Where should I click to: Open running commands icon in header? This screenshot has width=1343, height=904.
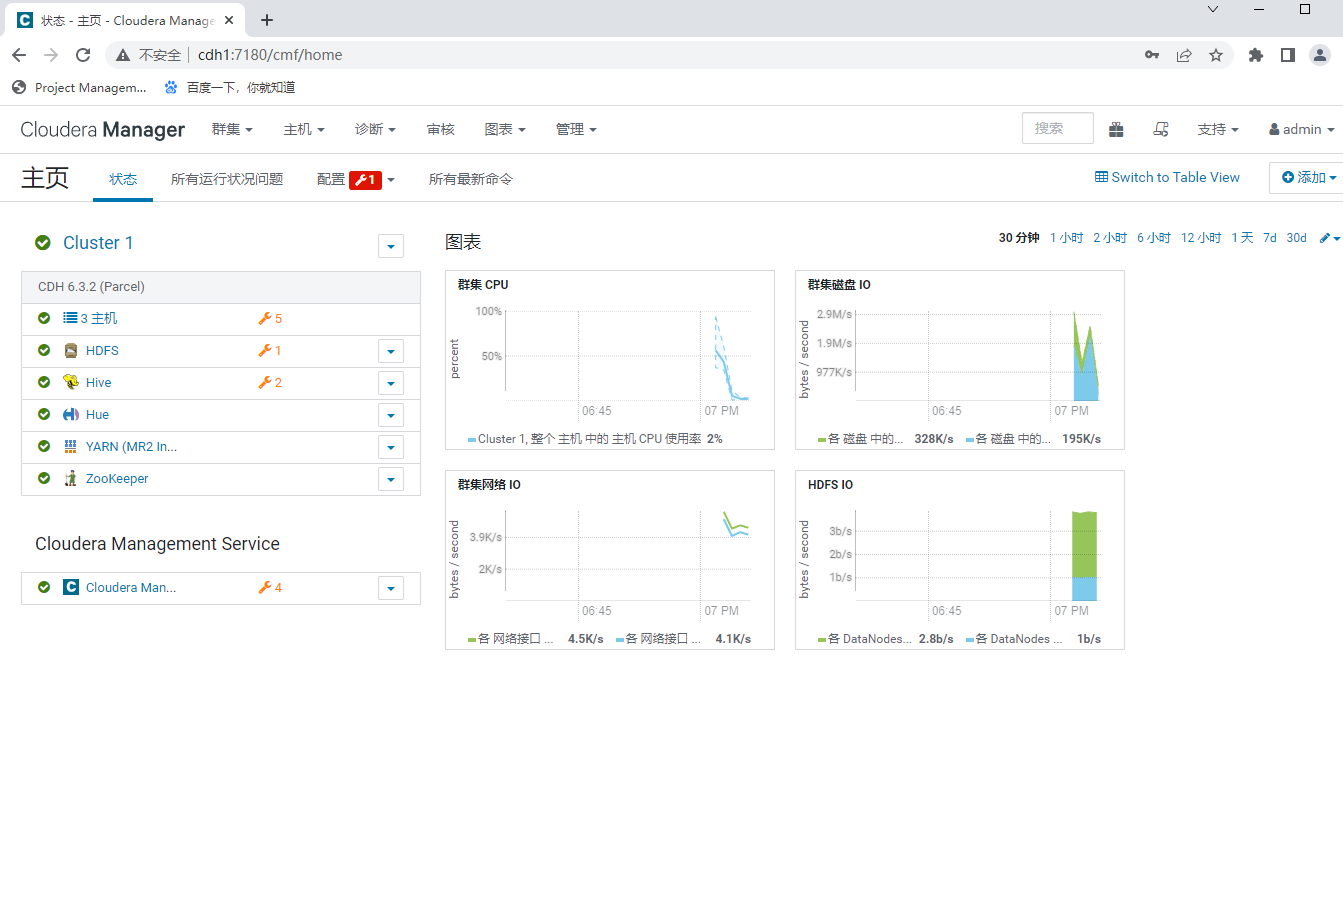click(1161, 129)
